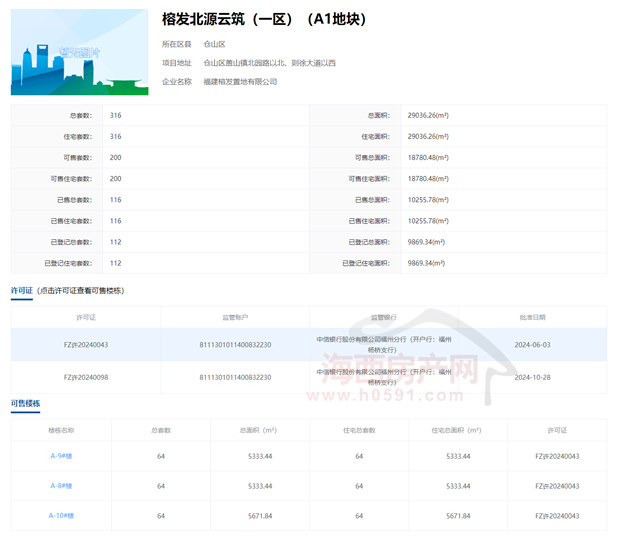The image size is (640, 543).
Task: Open the A-9#楼 building link
Action: pyautogui.click(x=61, y=456)
